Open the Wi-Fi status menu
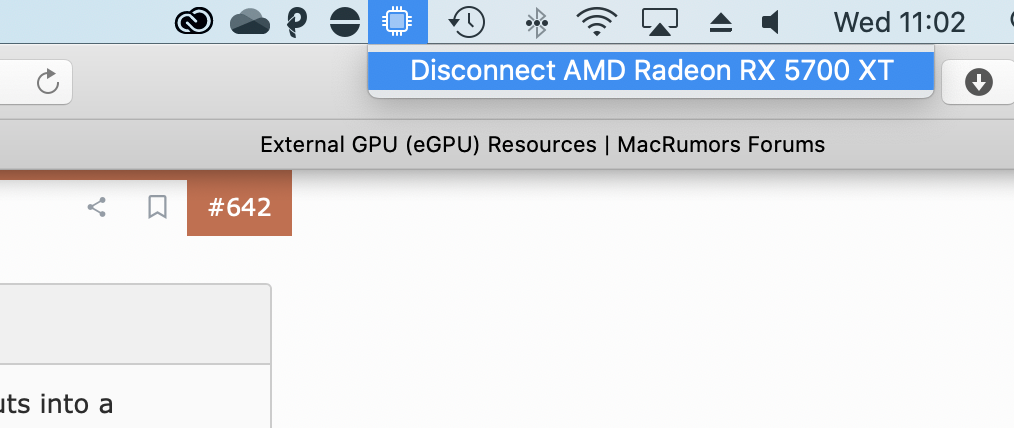This screenshot has height=428, width=1014. pos(597,21)
